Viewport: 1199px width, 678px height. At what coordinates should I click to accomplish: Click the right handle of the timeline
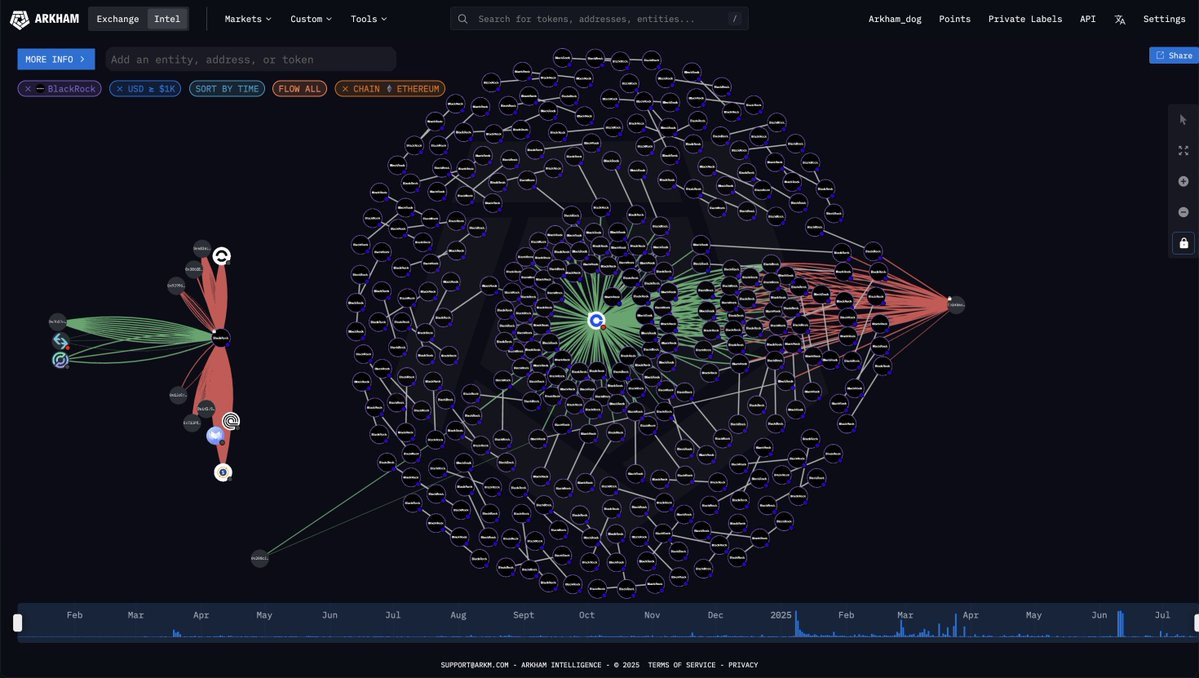coord(1197,623)
